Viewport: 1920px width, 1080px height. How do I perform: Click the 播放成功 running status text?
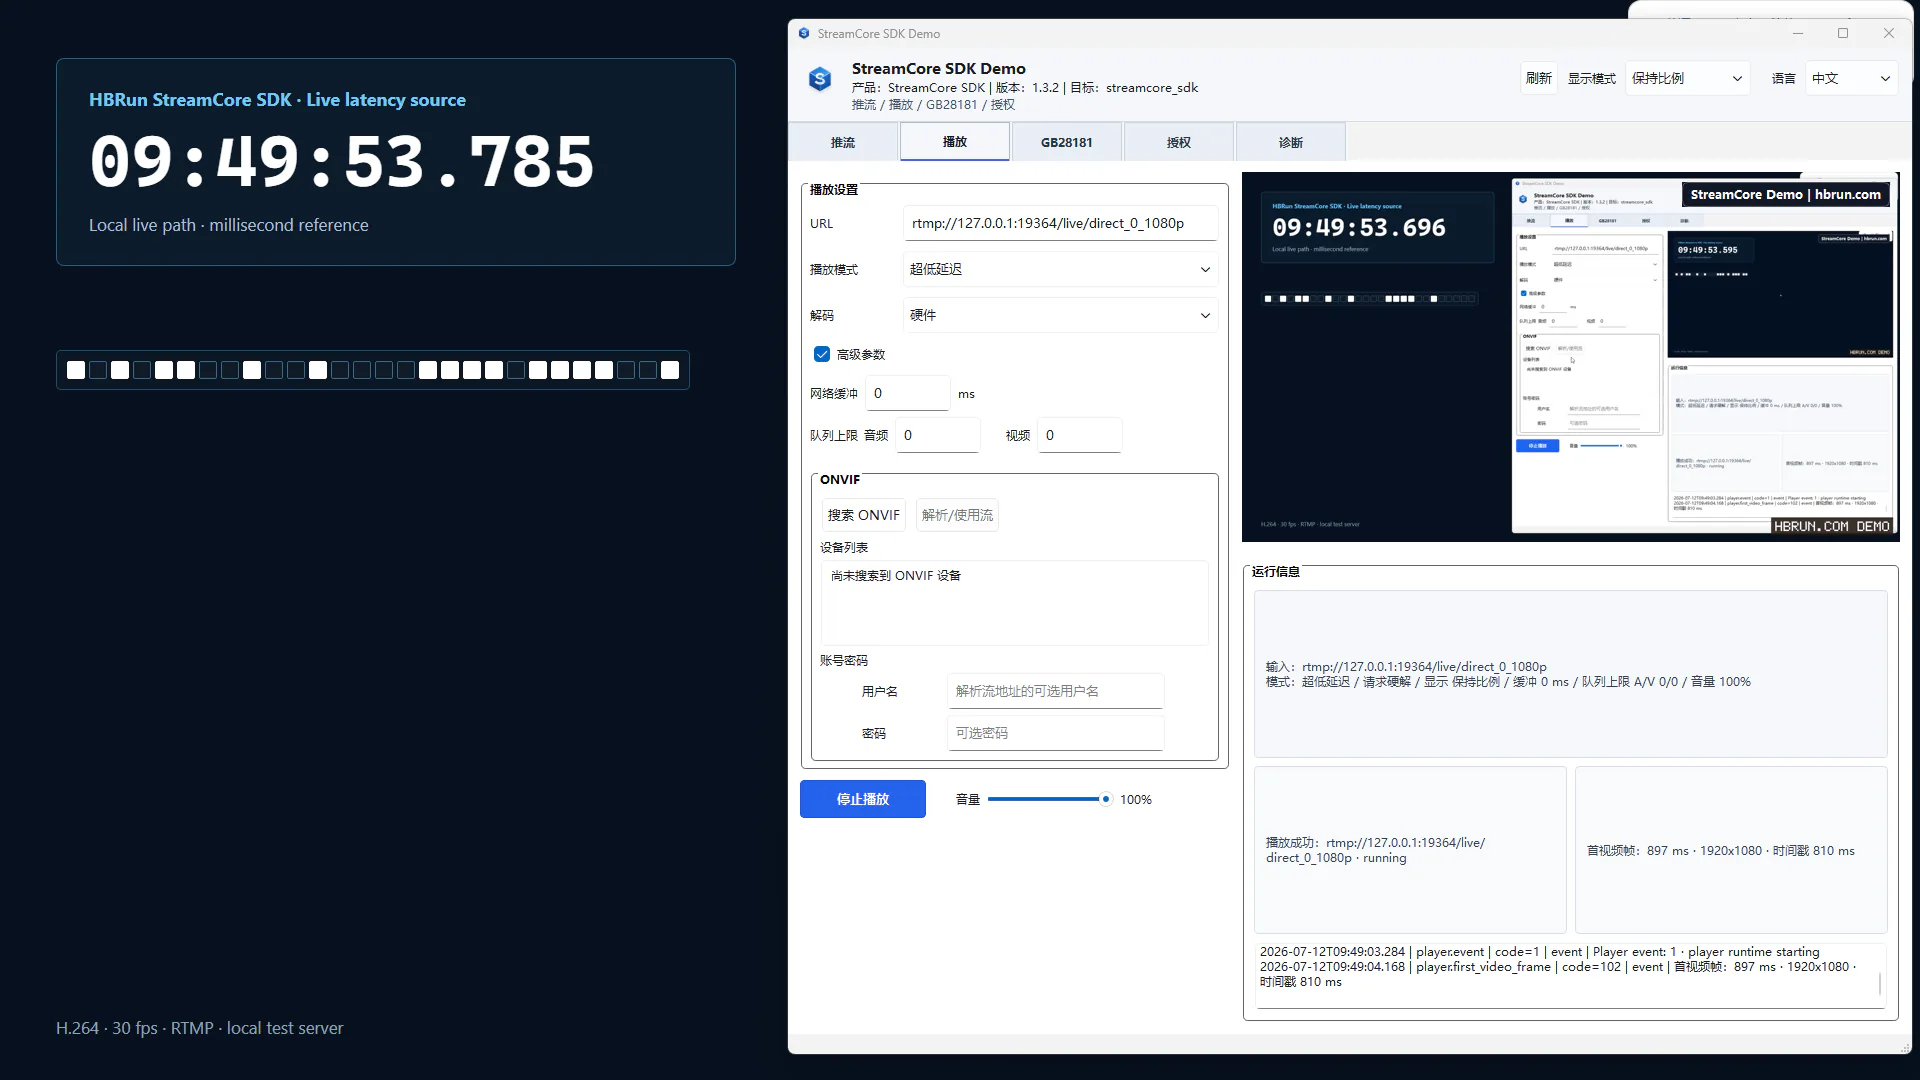(1376, 850)
